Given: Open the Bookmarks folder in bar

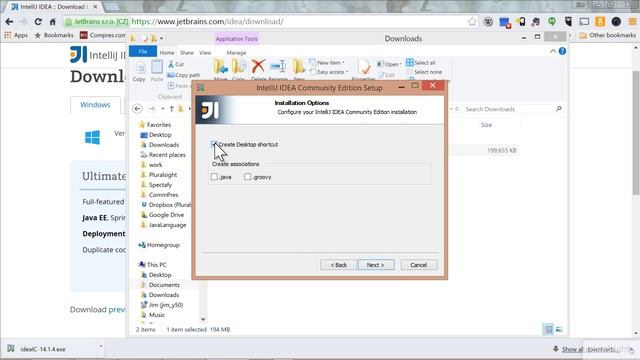Looking at the screenshot, I should coord(54,36).
